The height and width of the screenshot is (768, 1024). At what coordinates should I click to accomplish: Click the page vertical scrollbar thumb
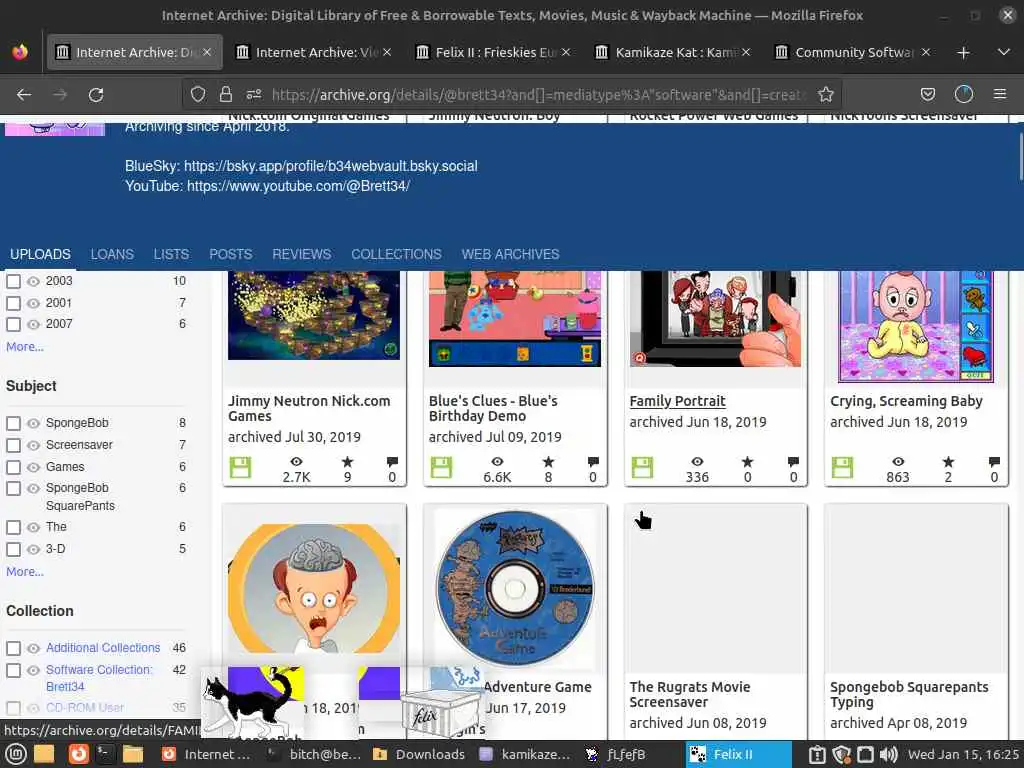pos(1020,157)
